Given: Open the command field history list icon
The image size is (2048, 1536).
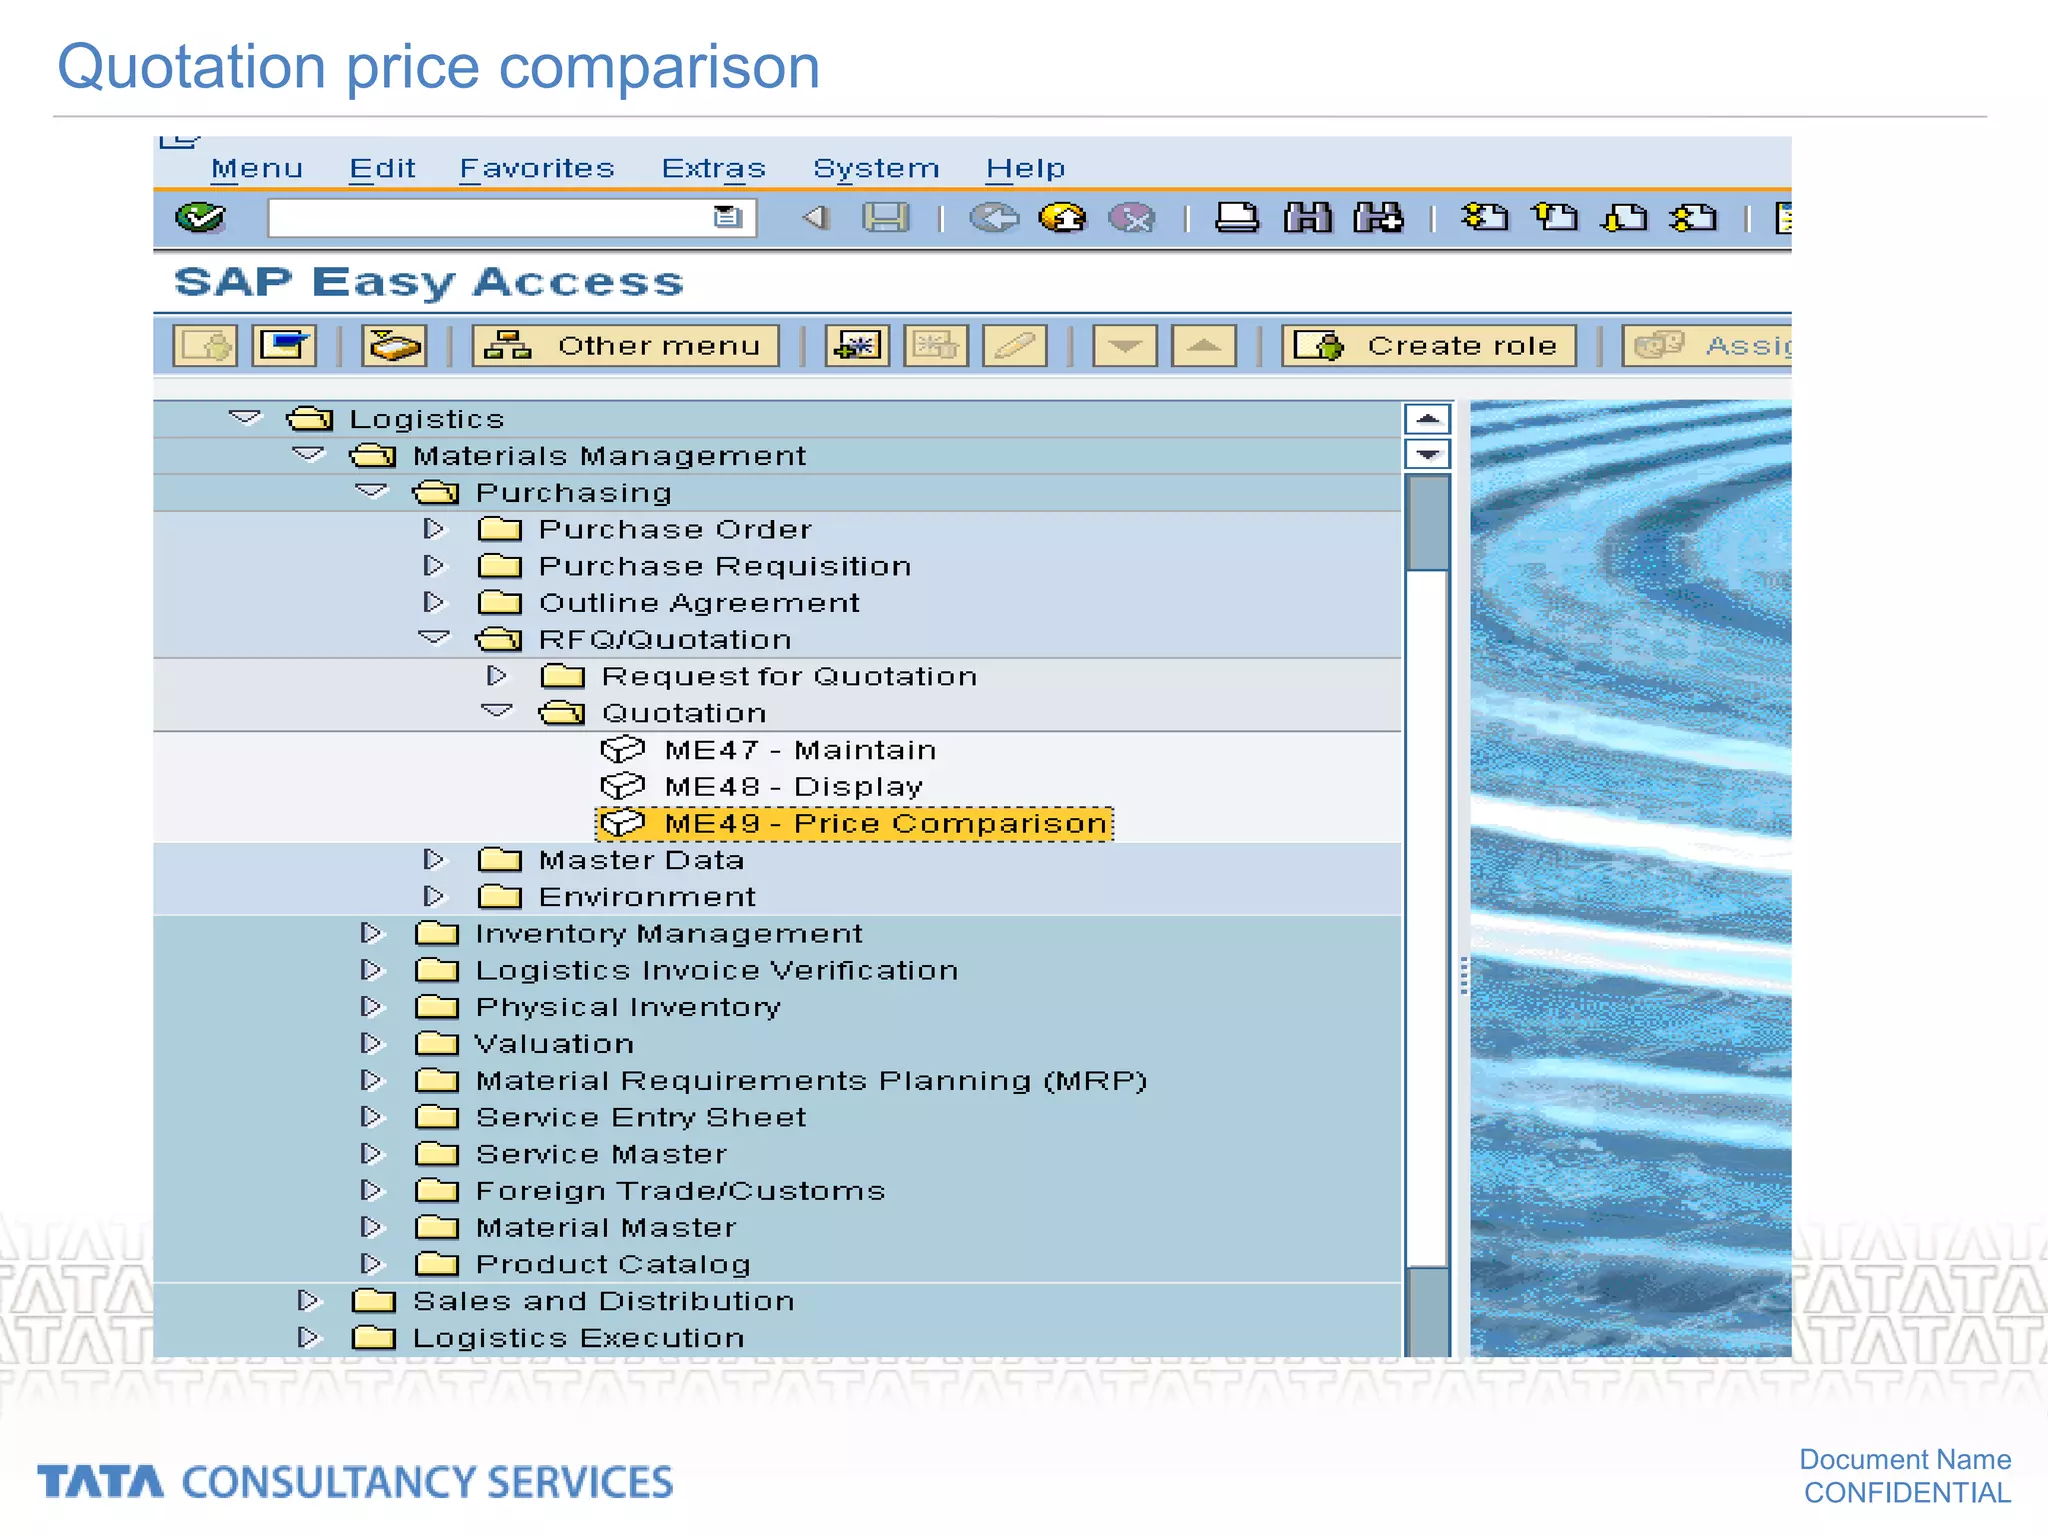Looking at the screenshot, I should point(727,217).
